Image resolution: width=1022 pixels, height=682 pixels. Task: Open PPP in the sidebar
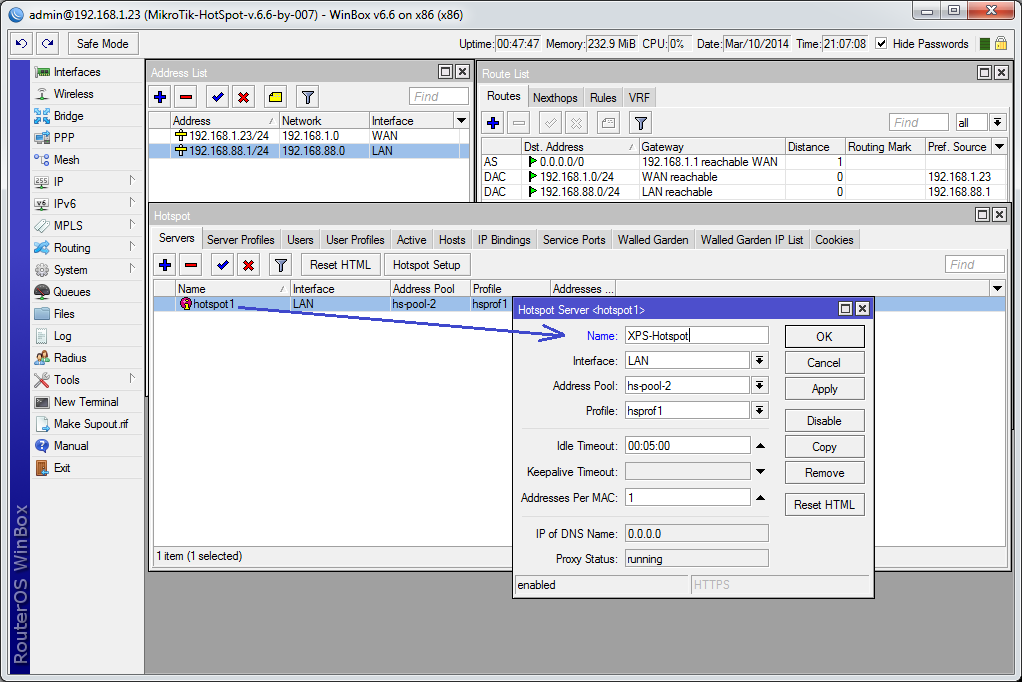click(64, 138)
